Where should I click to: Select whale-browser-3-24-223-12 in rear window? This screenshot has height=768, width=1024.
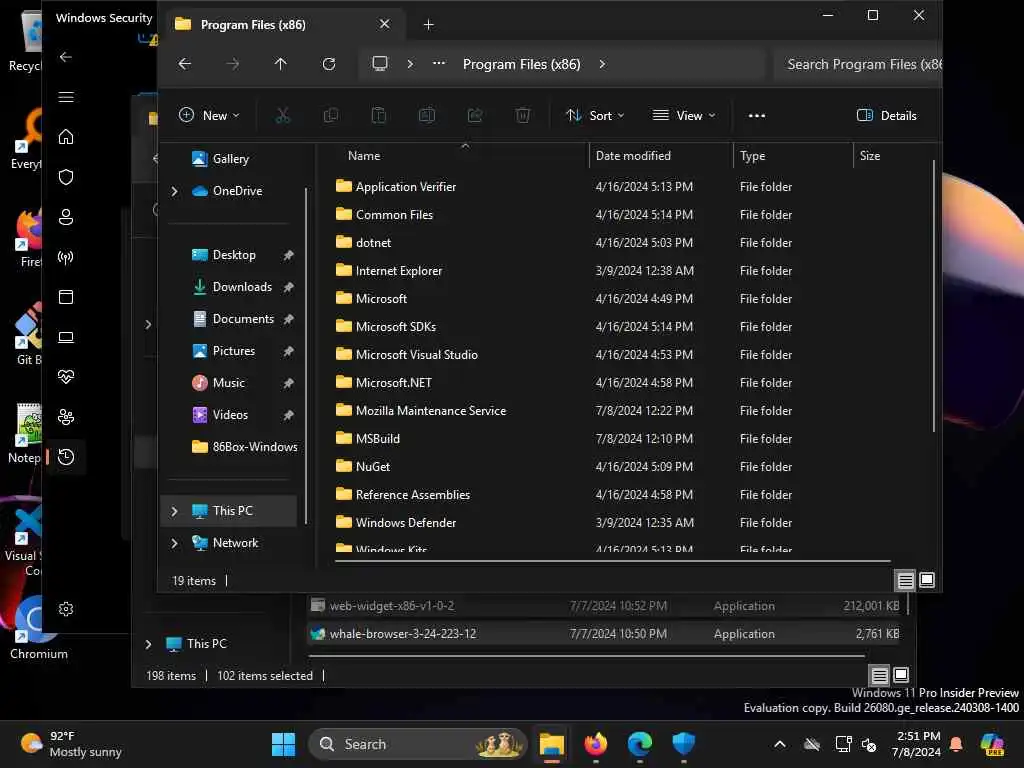coord(603,634)
